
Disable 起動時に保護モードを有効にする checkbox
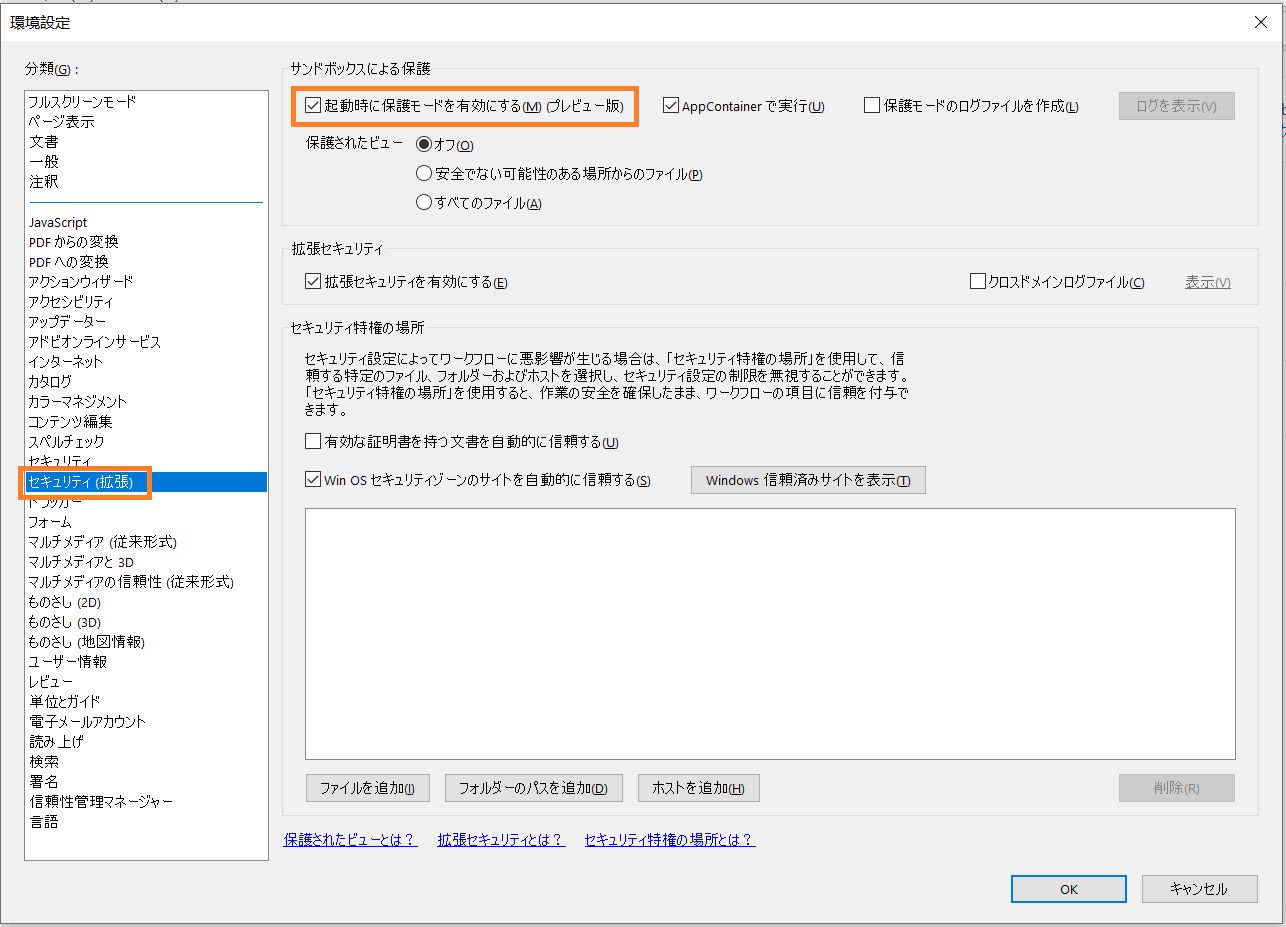click(313, 105)
